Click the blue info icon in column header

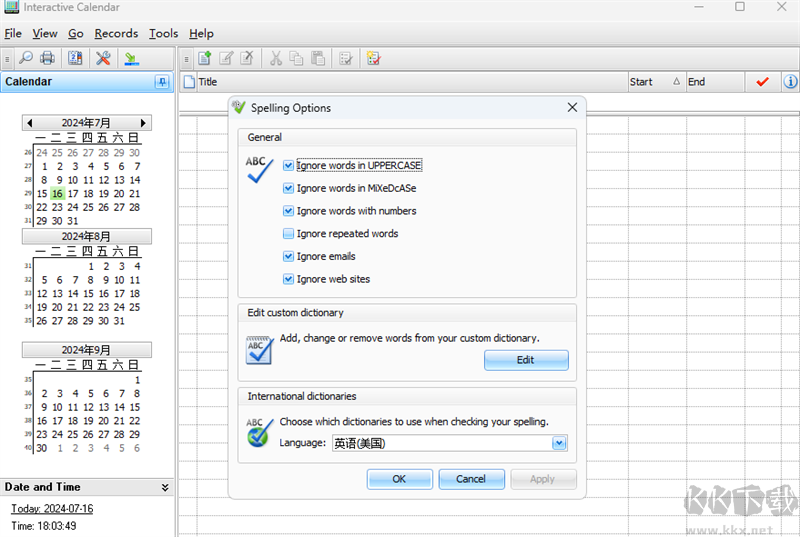[x=789, y=82]
